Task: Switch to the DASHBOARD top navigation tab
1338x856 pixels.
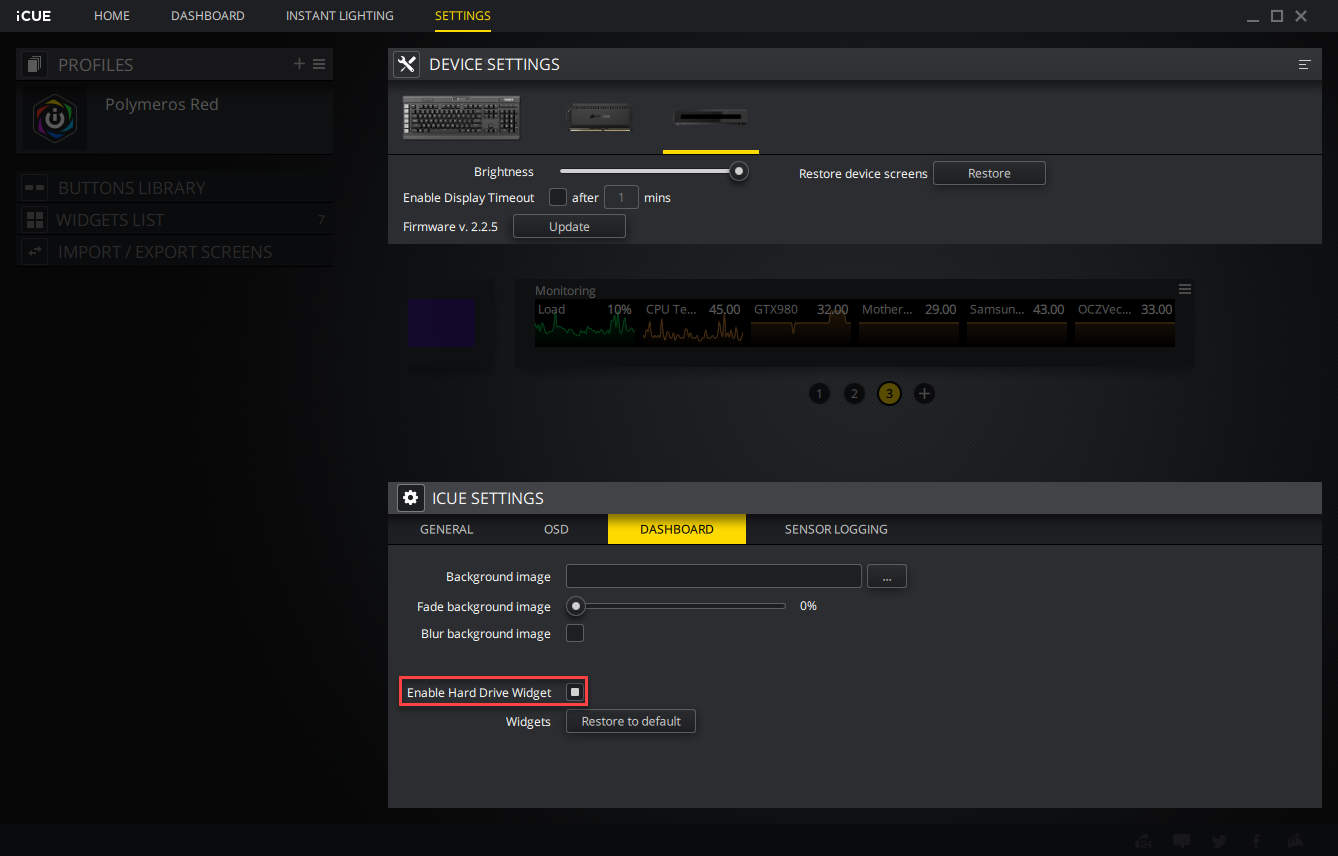Action: point(208,16)
